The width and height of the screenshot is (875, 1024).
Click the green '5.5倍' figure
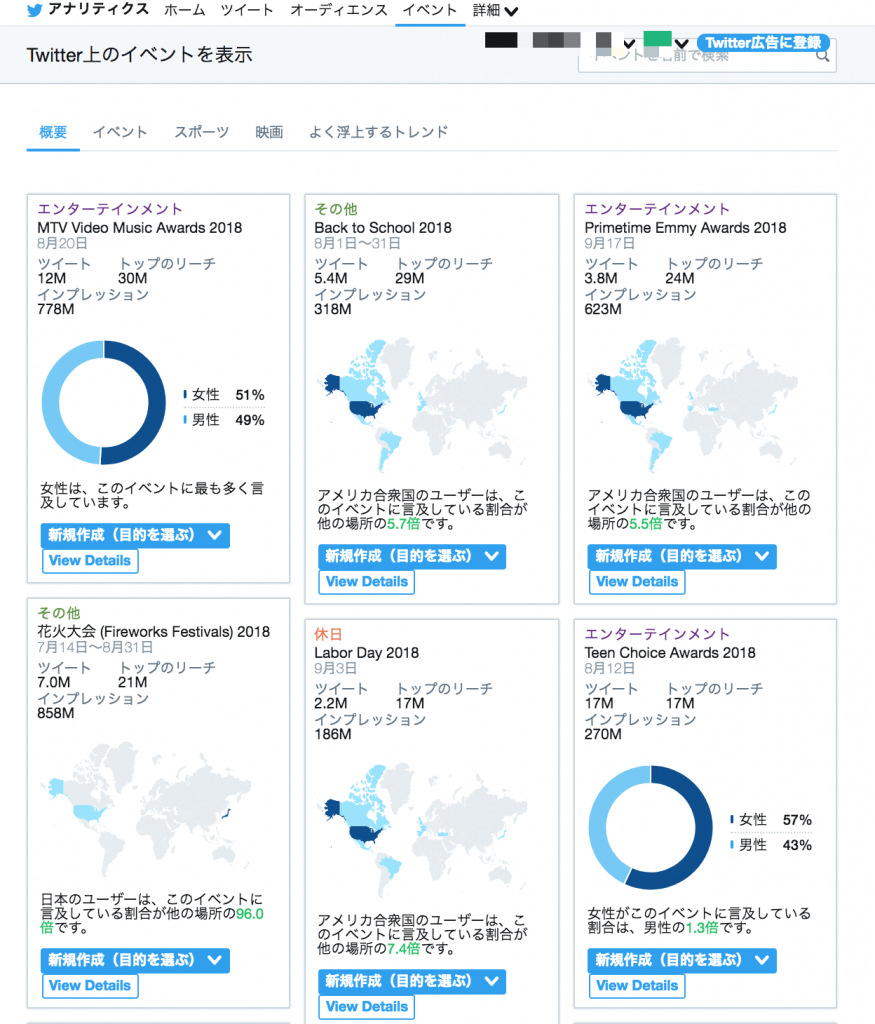tap(646, 524)
